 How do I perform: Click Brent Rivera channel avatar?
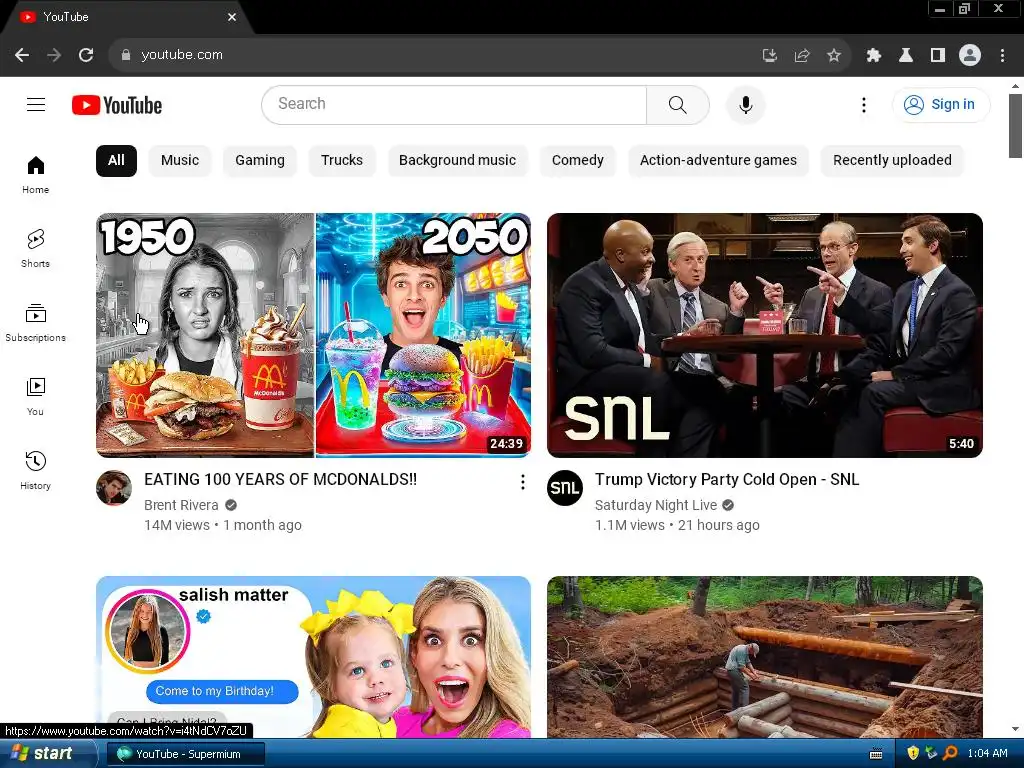coord(114,488)
